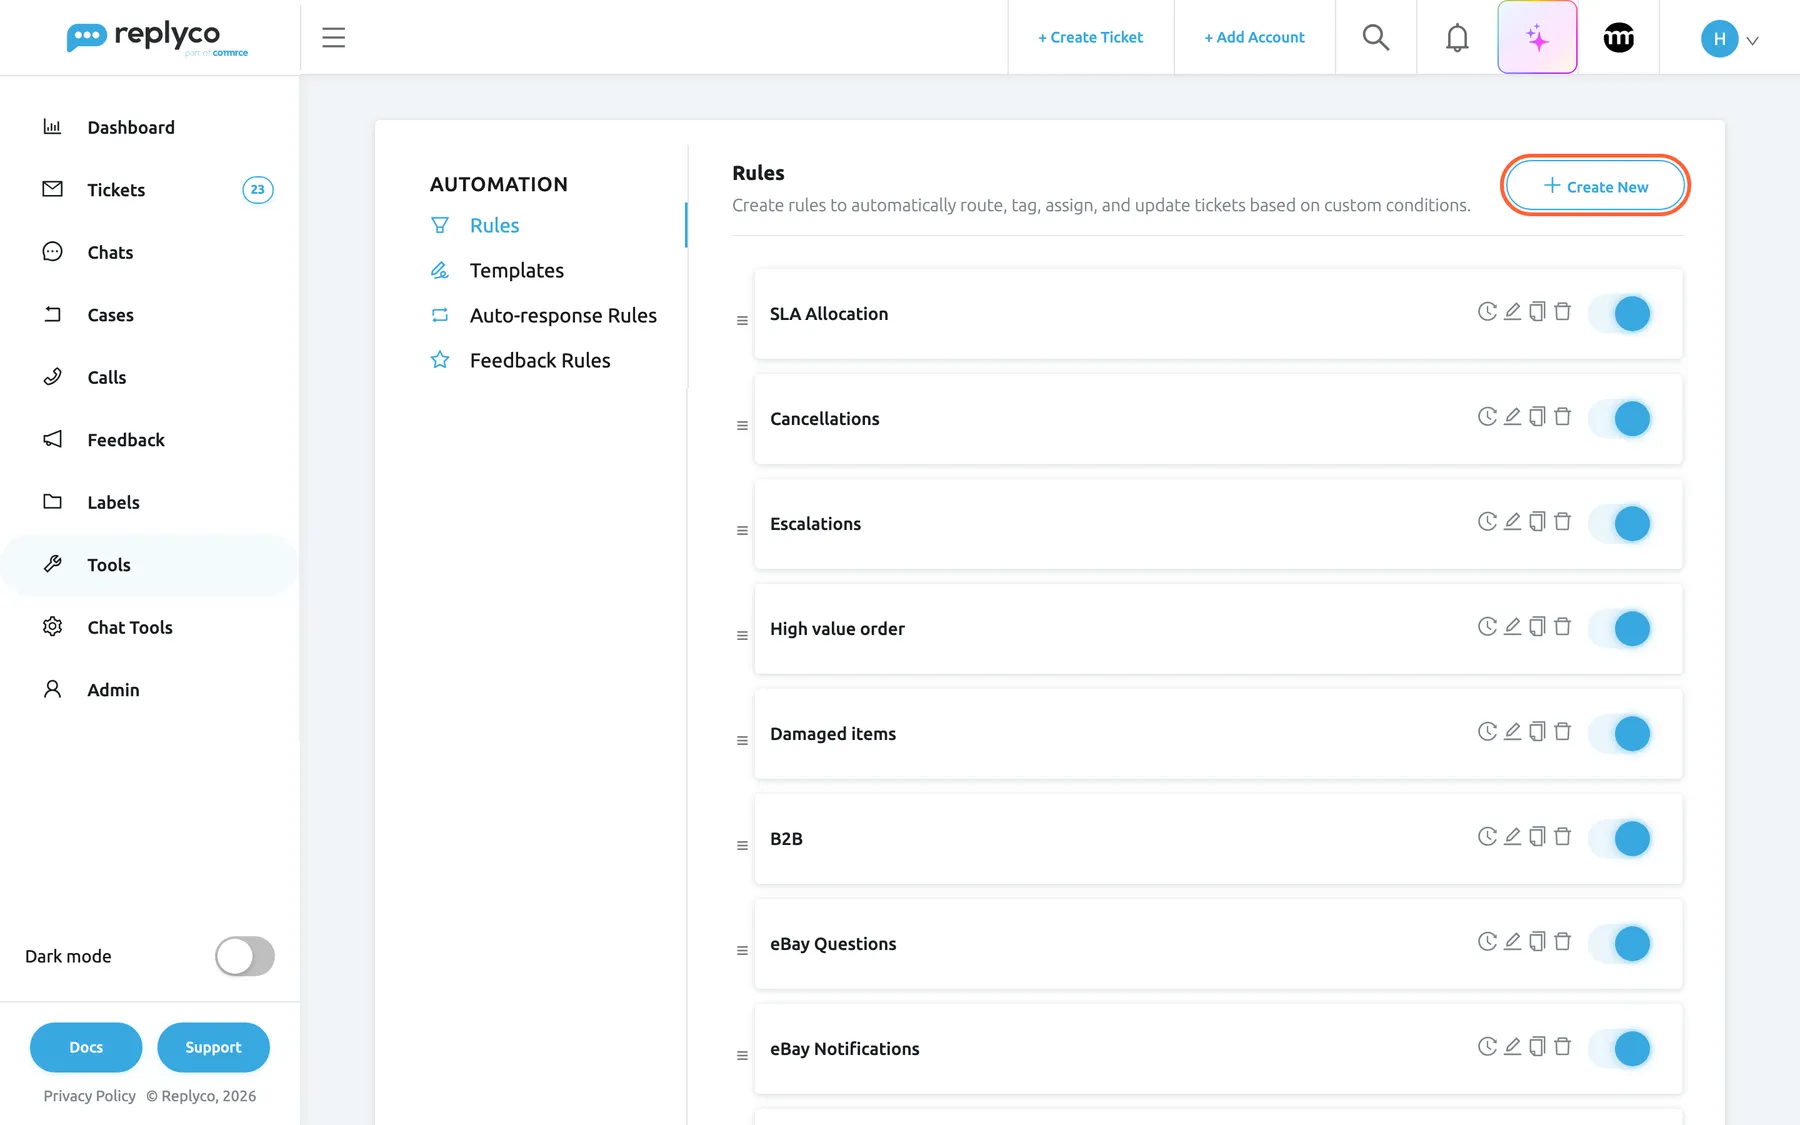This screenshot has height=1125, width=1800.
Task: Follow the Privacy Policy link
Action: [89, 1096]
